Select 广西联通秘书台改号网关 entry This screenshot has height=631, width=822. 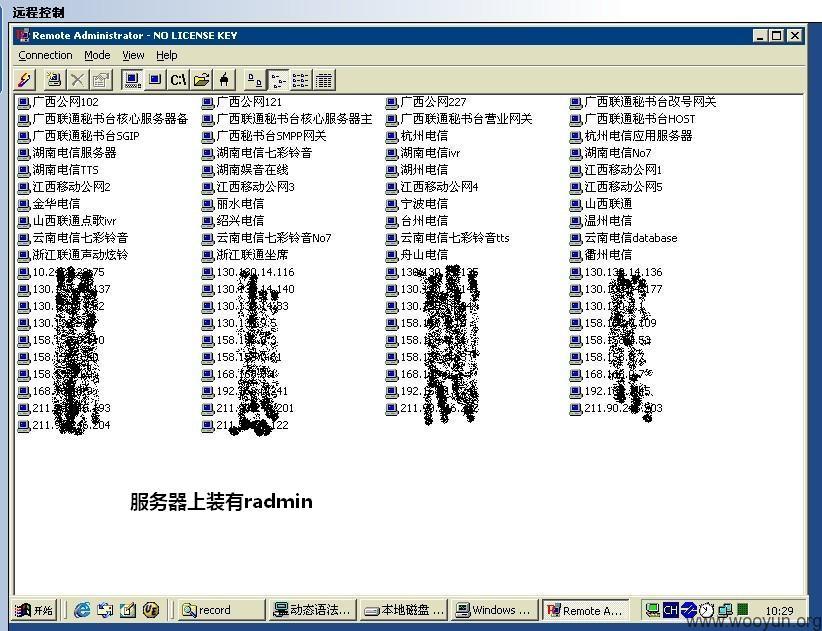(643, 102)
